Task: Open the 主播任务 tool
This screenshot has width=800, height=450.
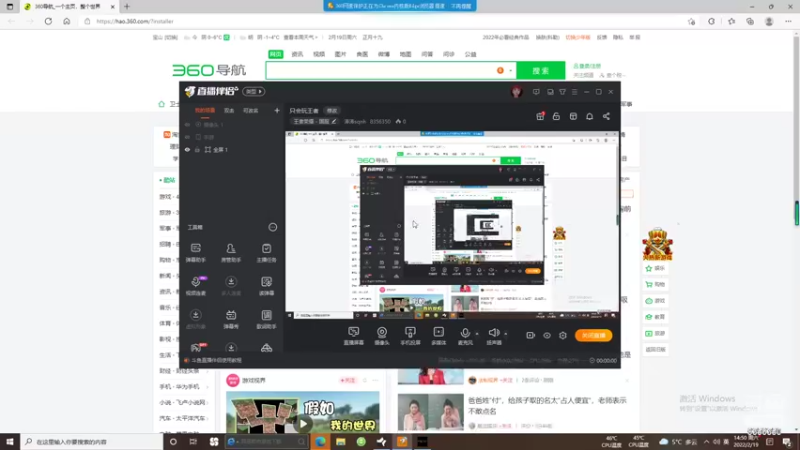Action: coord(266,253)
